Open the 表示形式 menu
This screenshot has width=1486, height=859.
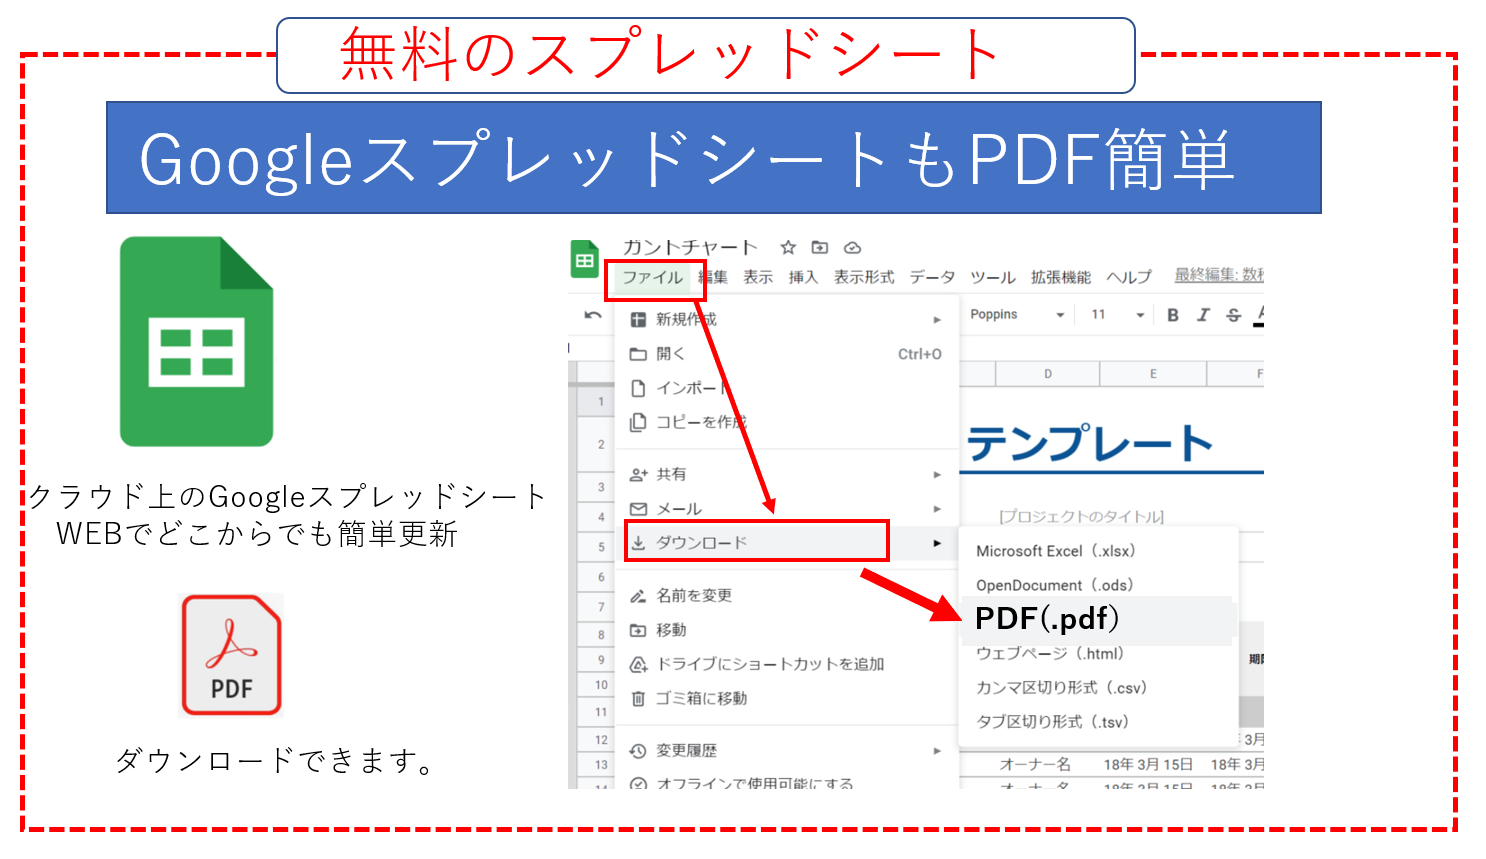864,277
